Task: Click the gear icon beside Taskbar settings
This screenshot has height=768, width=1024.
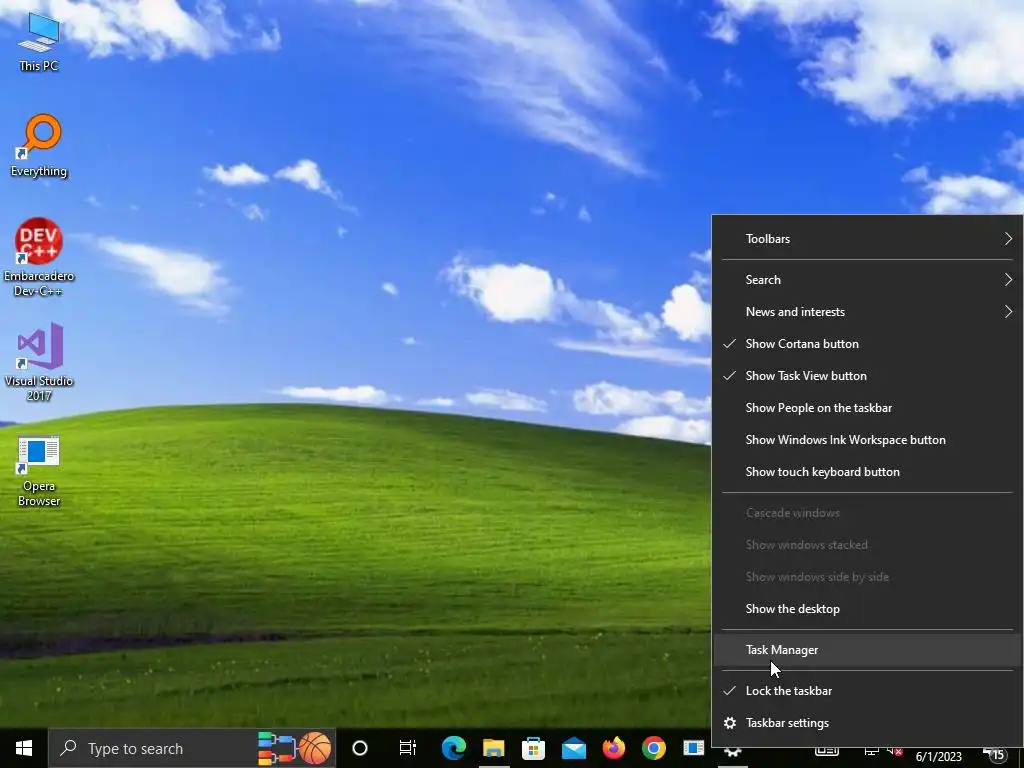Action: pyautogui.click(x=730, y=723)
